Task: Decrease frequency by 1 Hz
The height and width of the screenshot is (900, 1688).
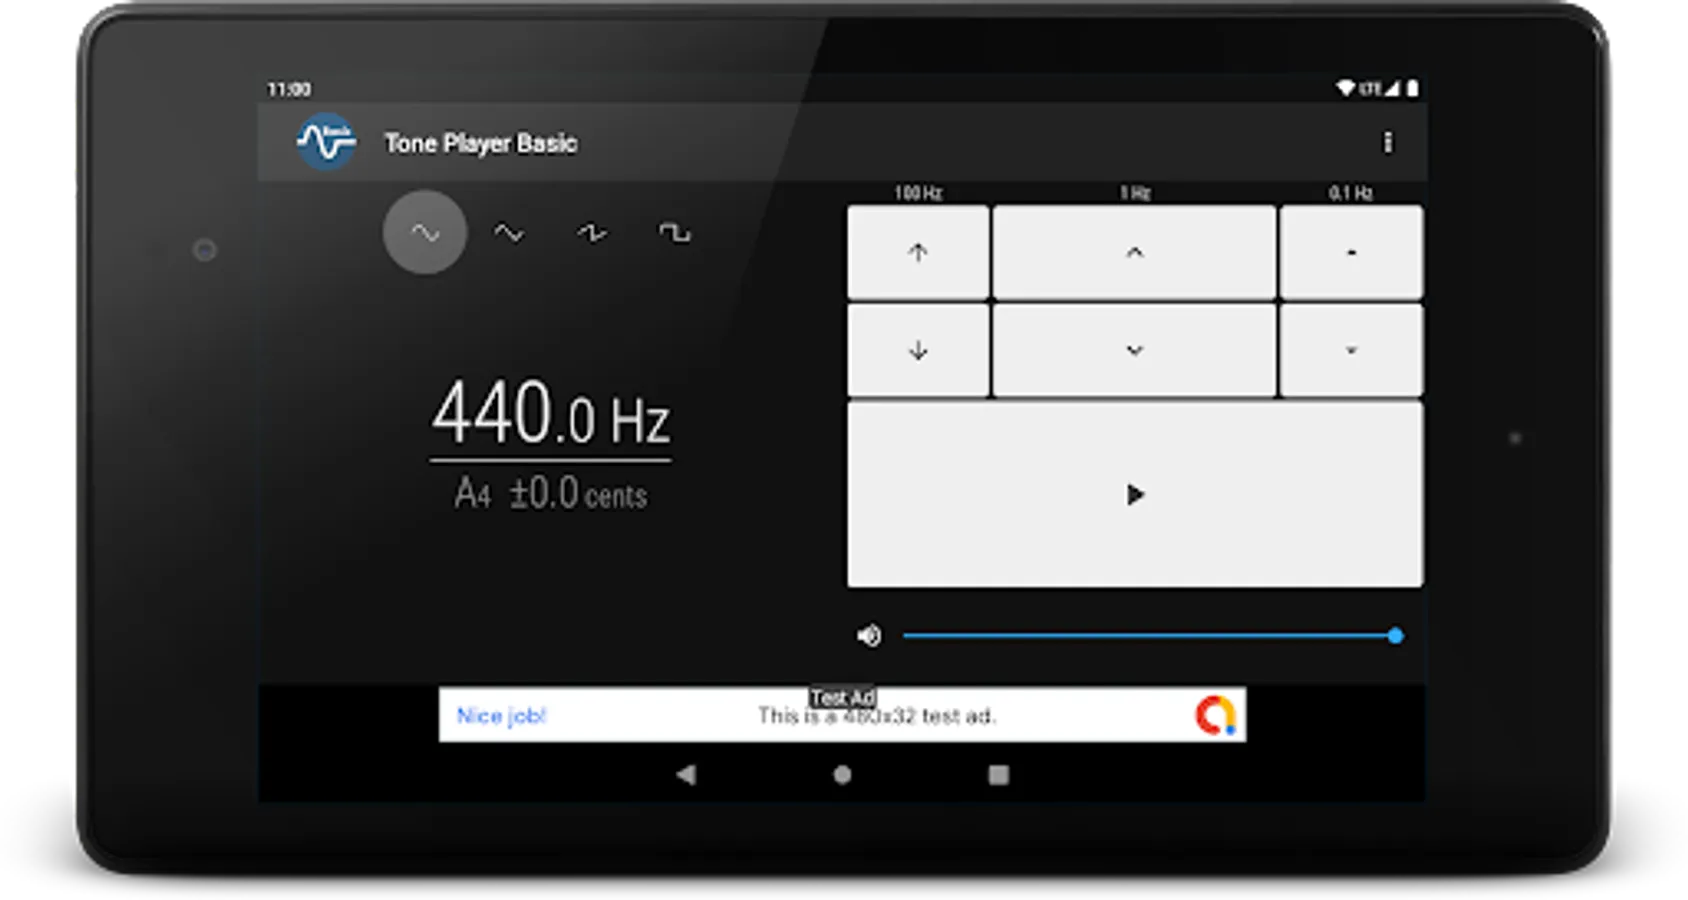Action: (1134, 351)
